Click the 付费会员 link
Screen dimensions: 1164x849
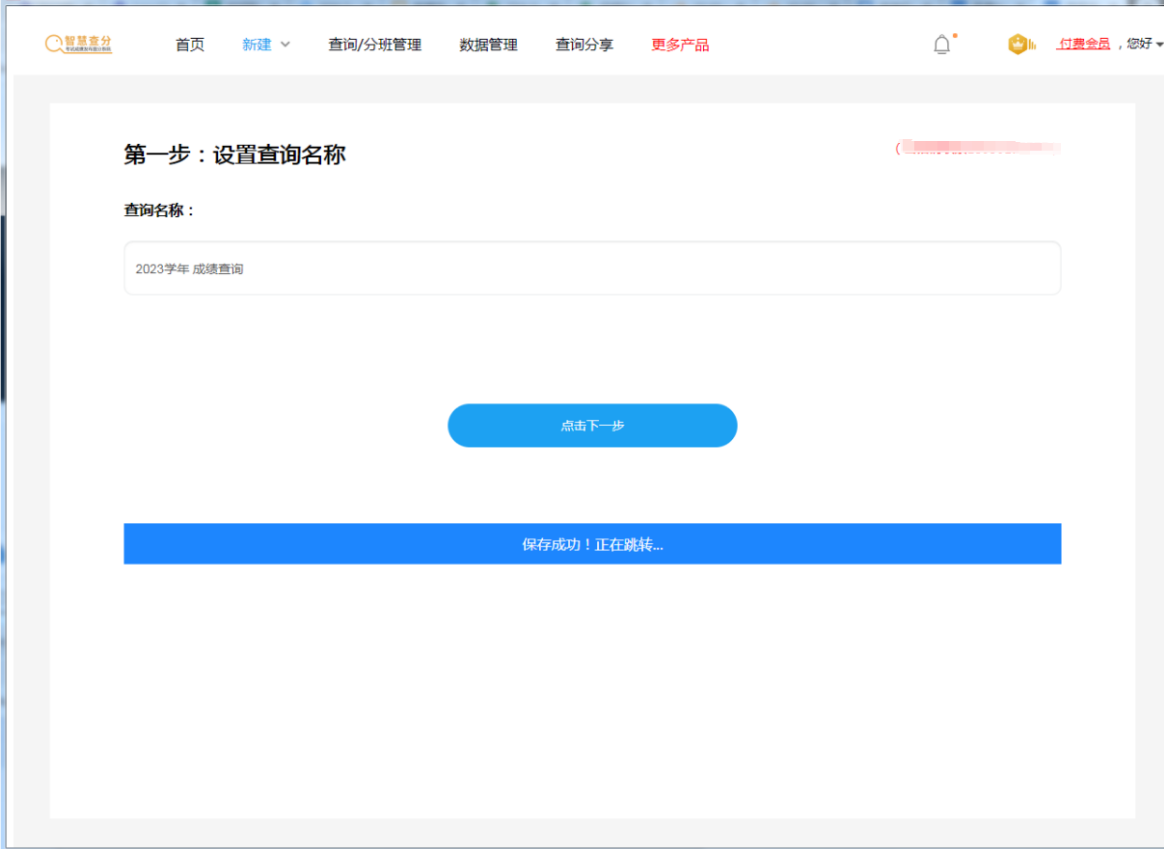point(1084,44)
